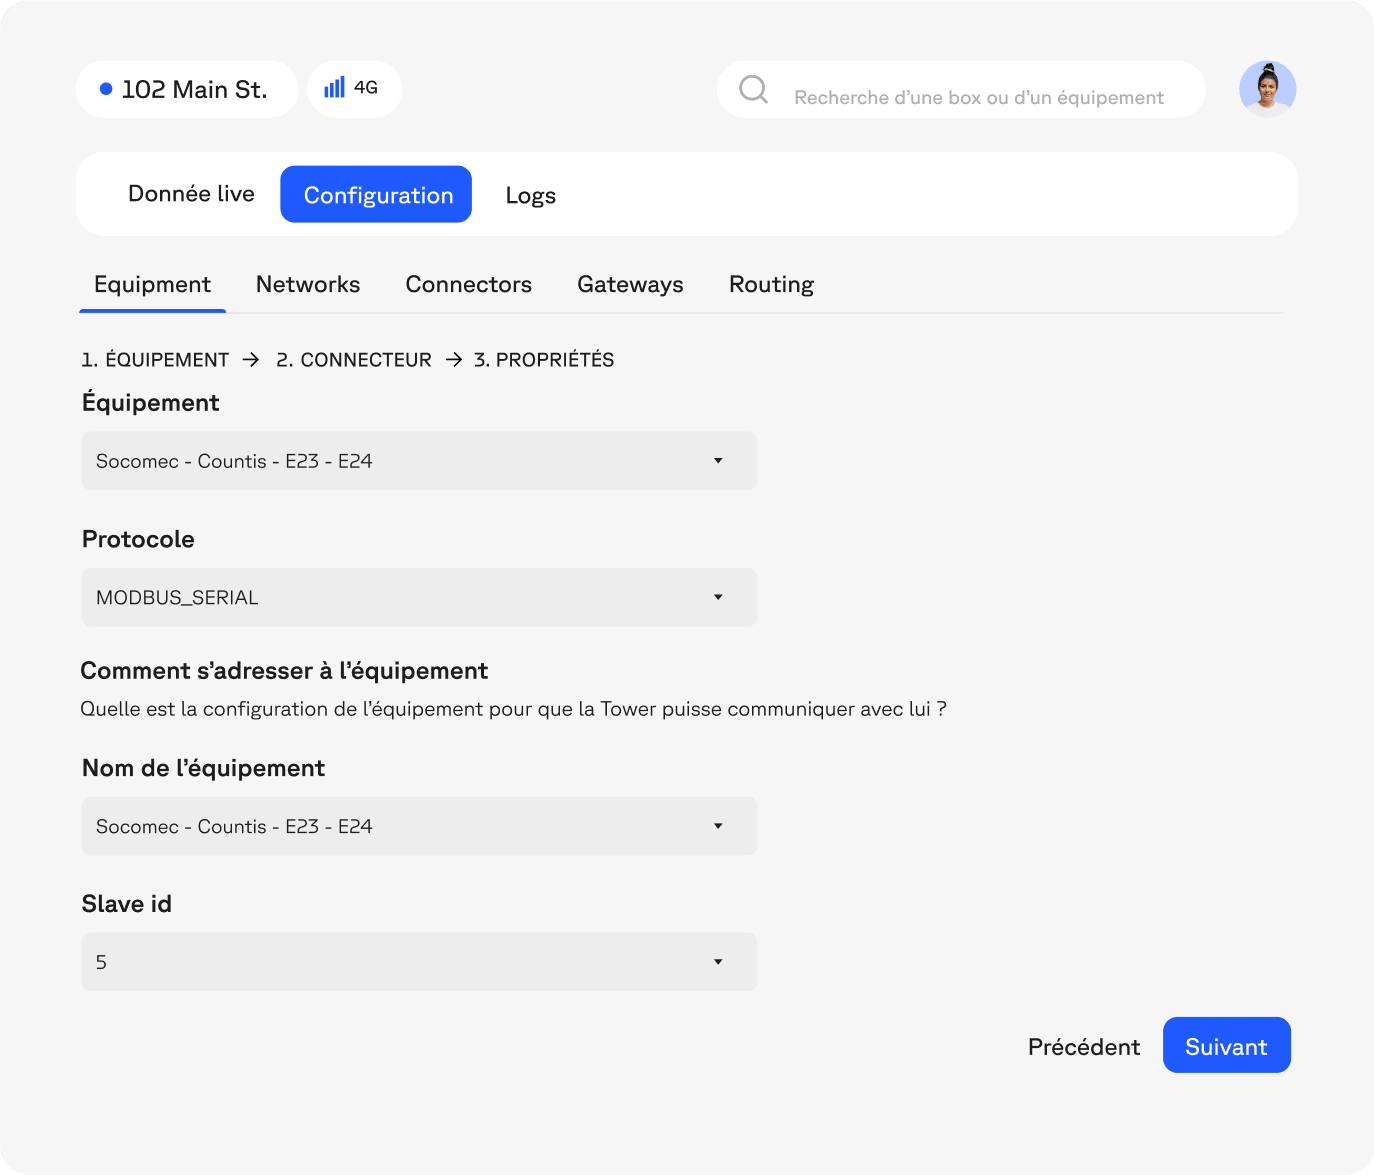Click the search magnifier icon

[x=753, y=90]
